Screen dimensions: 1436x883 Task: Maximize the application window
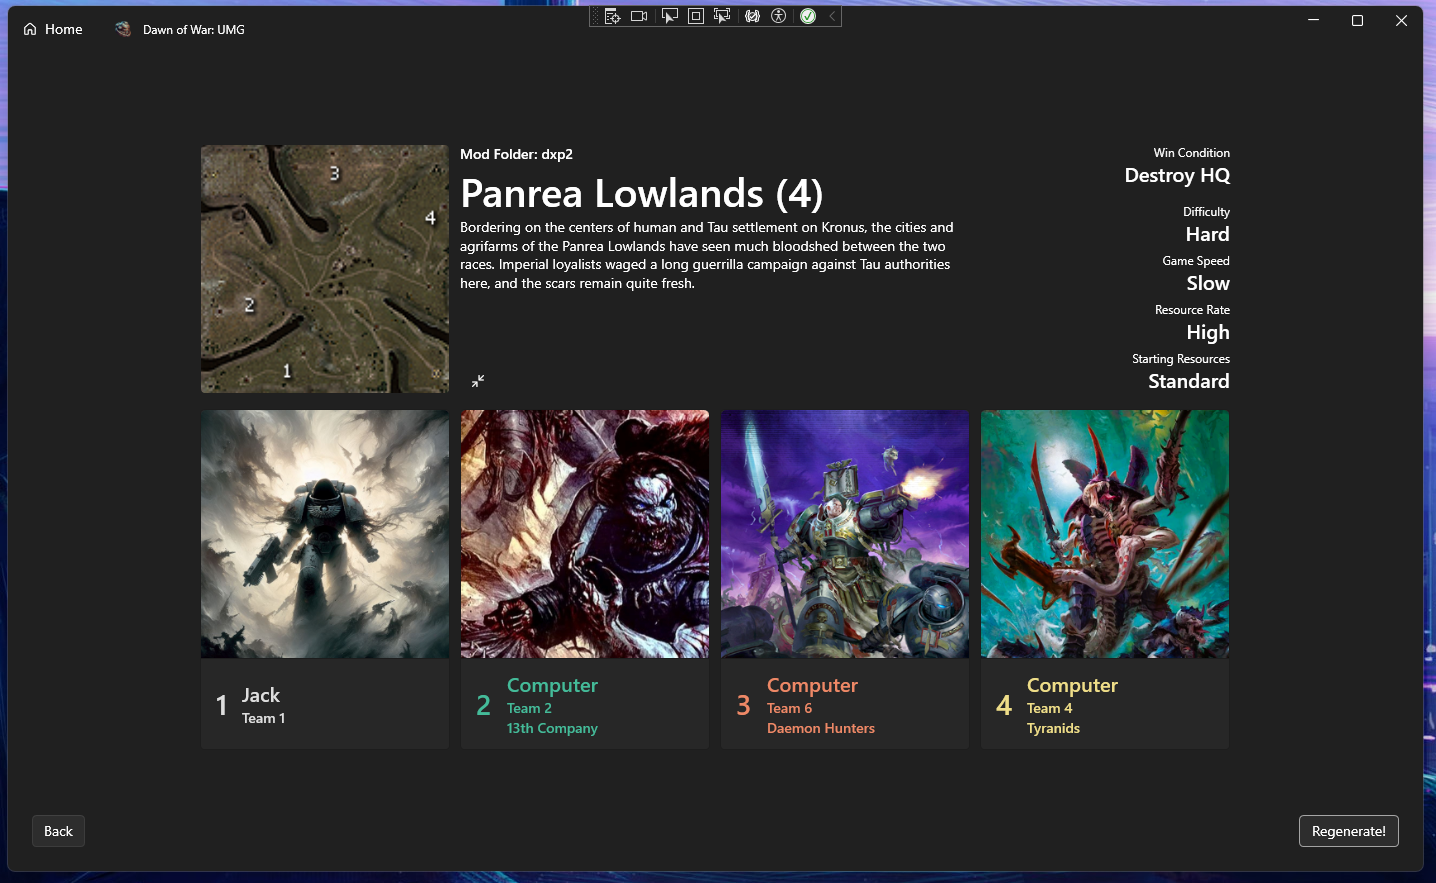[x=1357, y=20]
